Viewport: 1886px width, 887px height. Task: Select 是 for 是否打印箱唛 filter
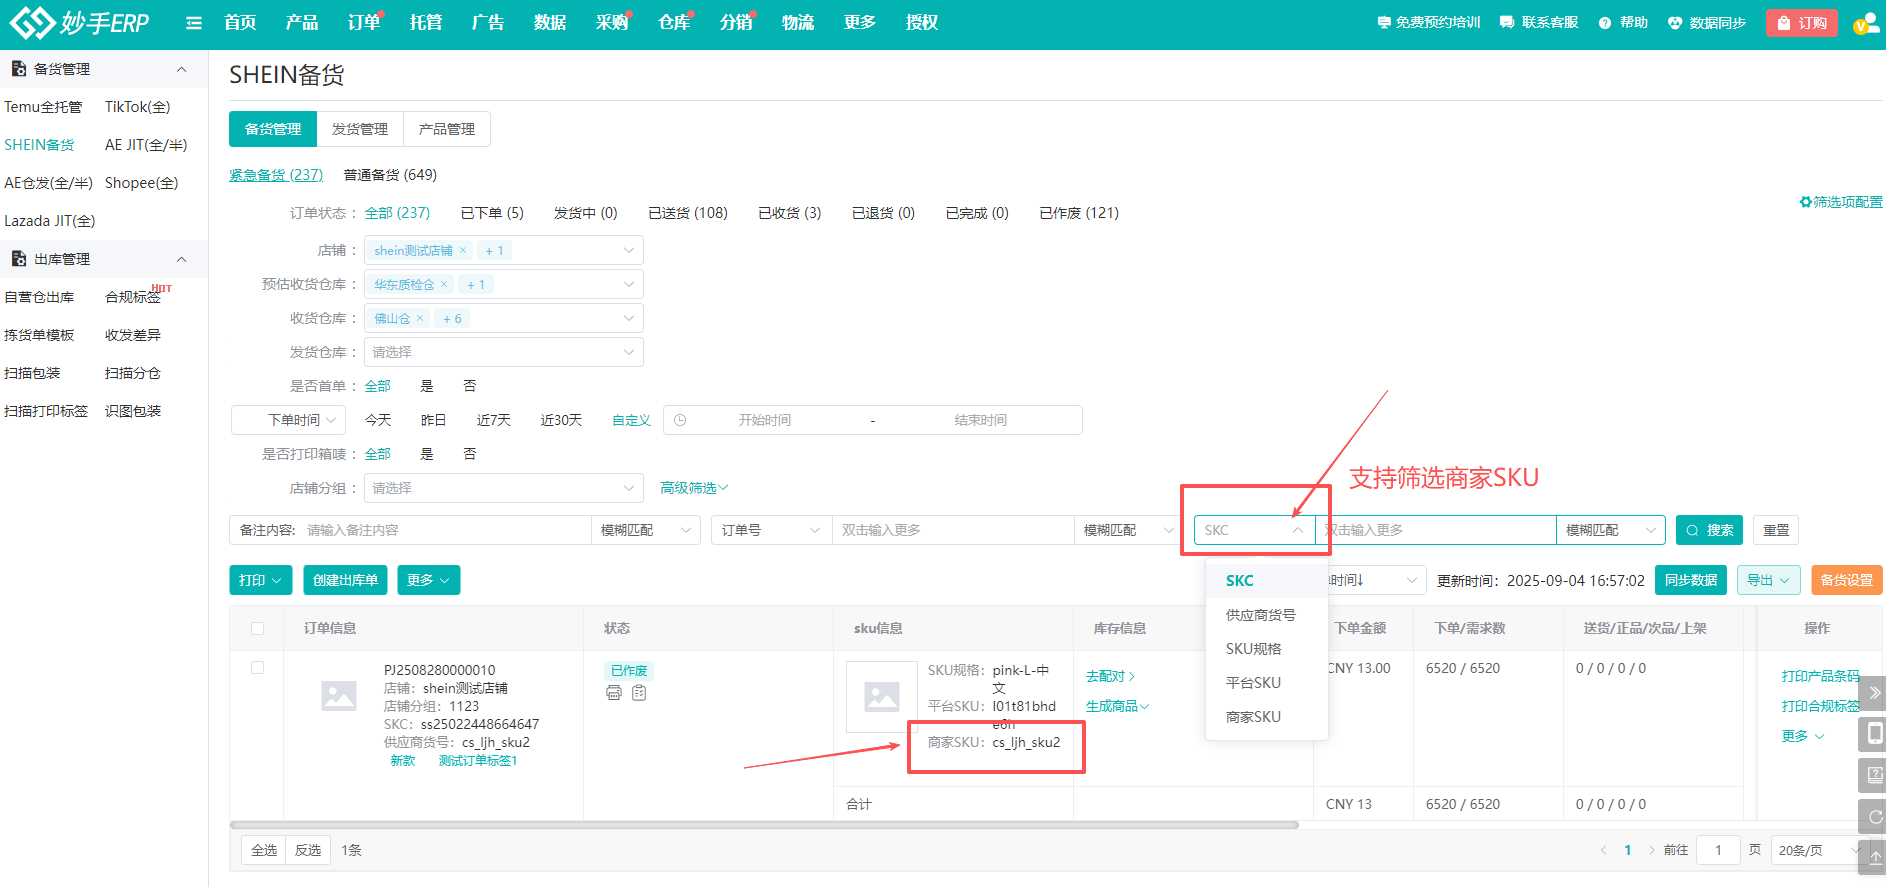[427, 454]
